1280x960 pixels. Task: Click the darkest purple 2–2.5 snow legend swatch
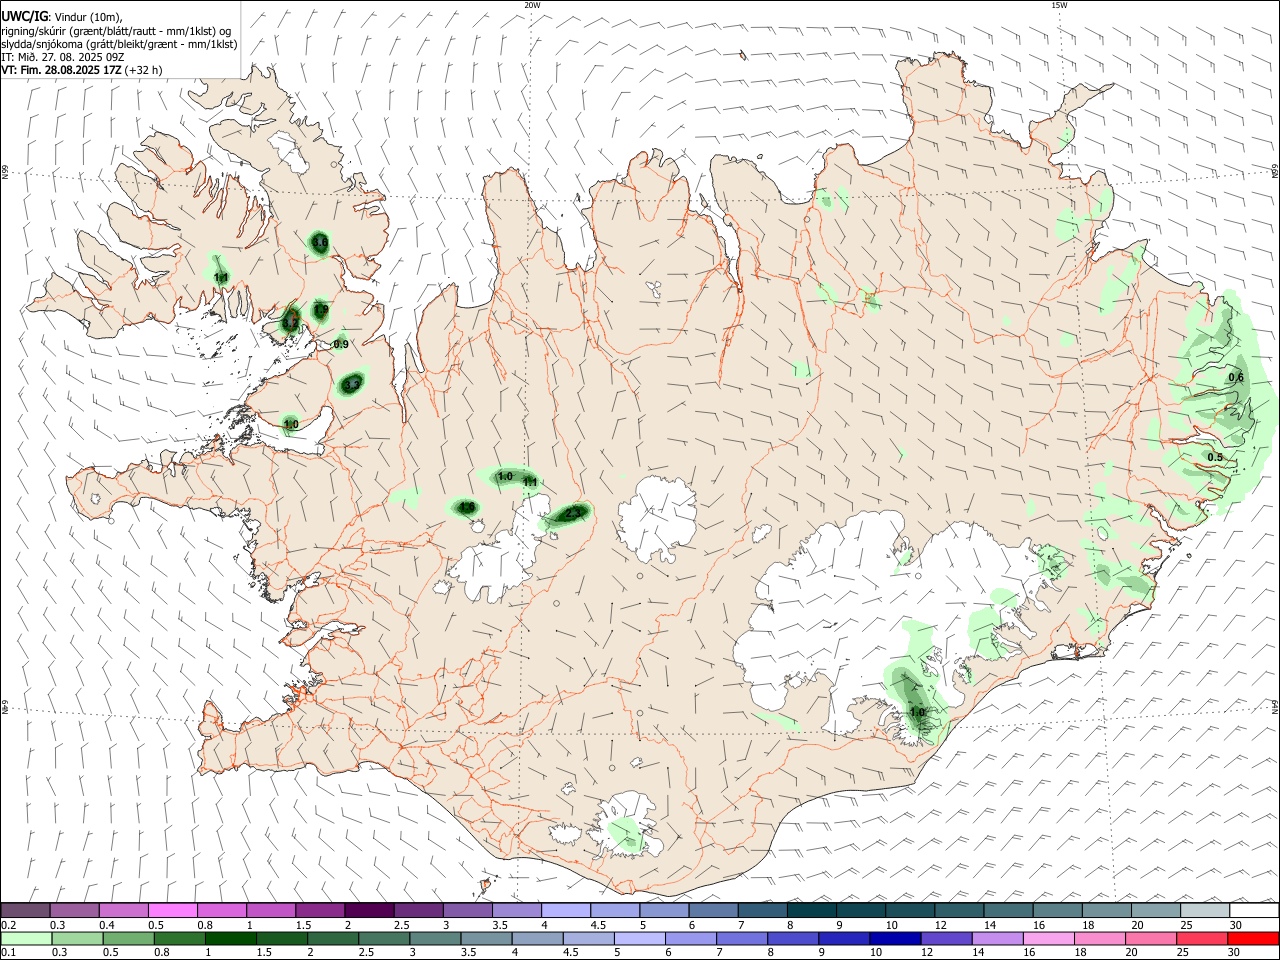pyautogui.click(x=369, y=911)
